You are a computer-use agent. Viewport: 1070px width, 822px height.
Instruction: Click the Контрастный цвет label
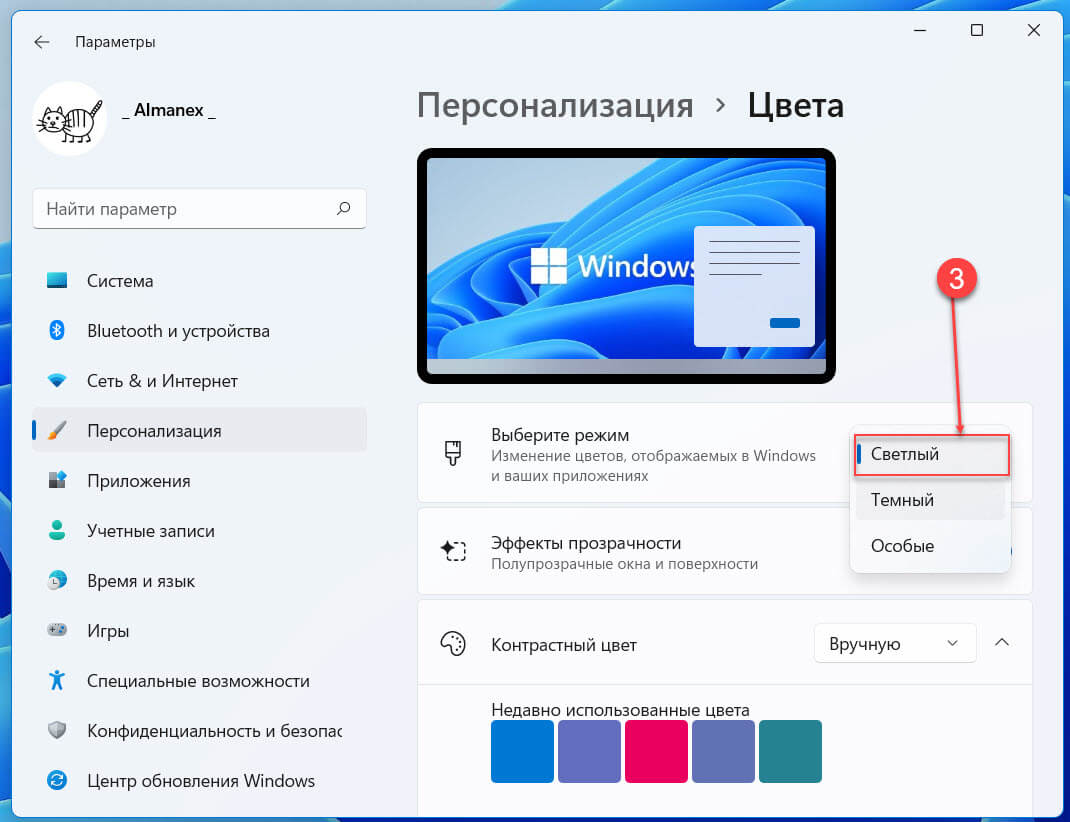pyautogui.click(x=564, y=645)
